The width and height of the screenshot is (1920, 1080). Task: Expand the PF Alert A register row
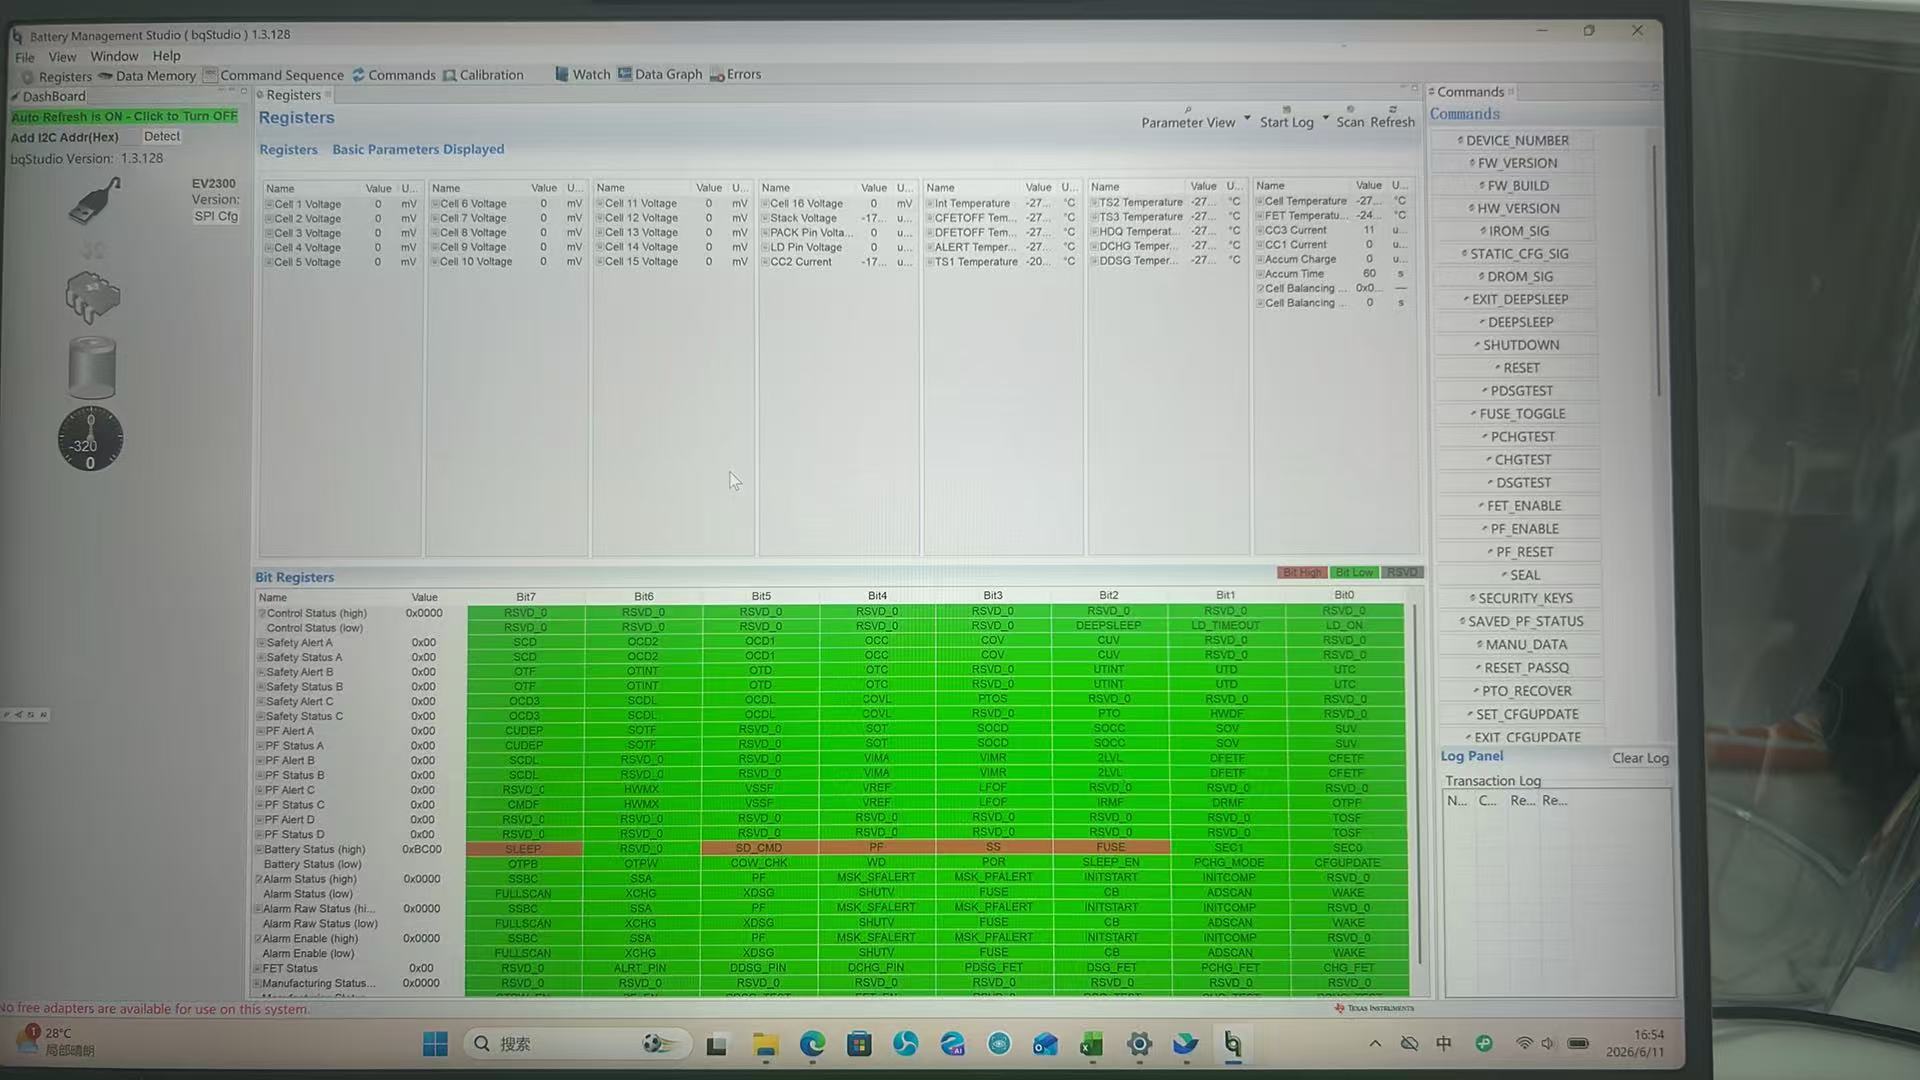click(260, 731)
